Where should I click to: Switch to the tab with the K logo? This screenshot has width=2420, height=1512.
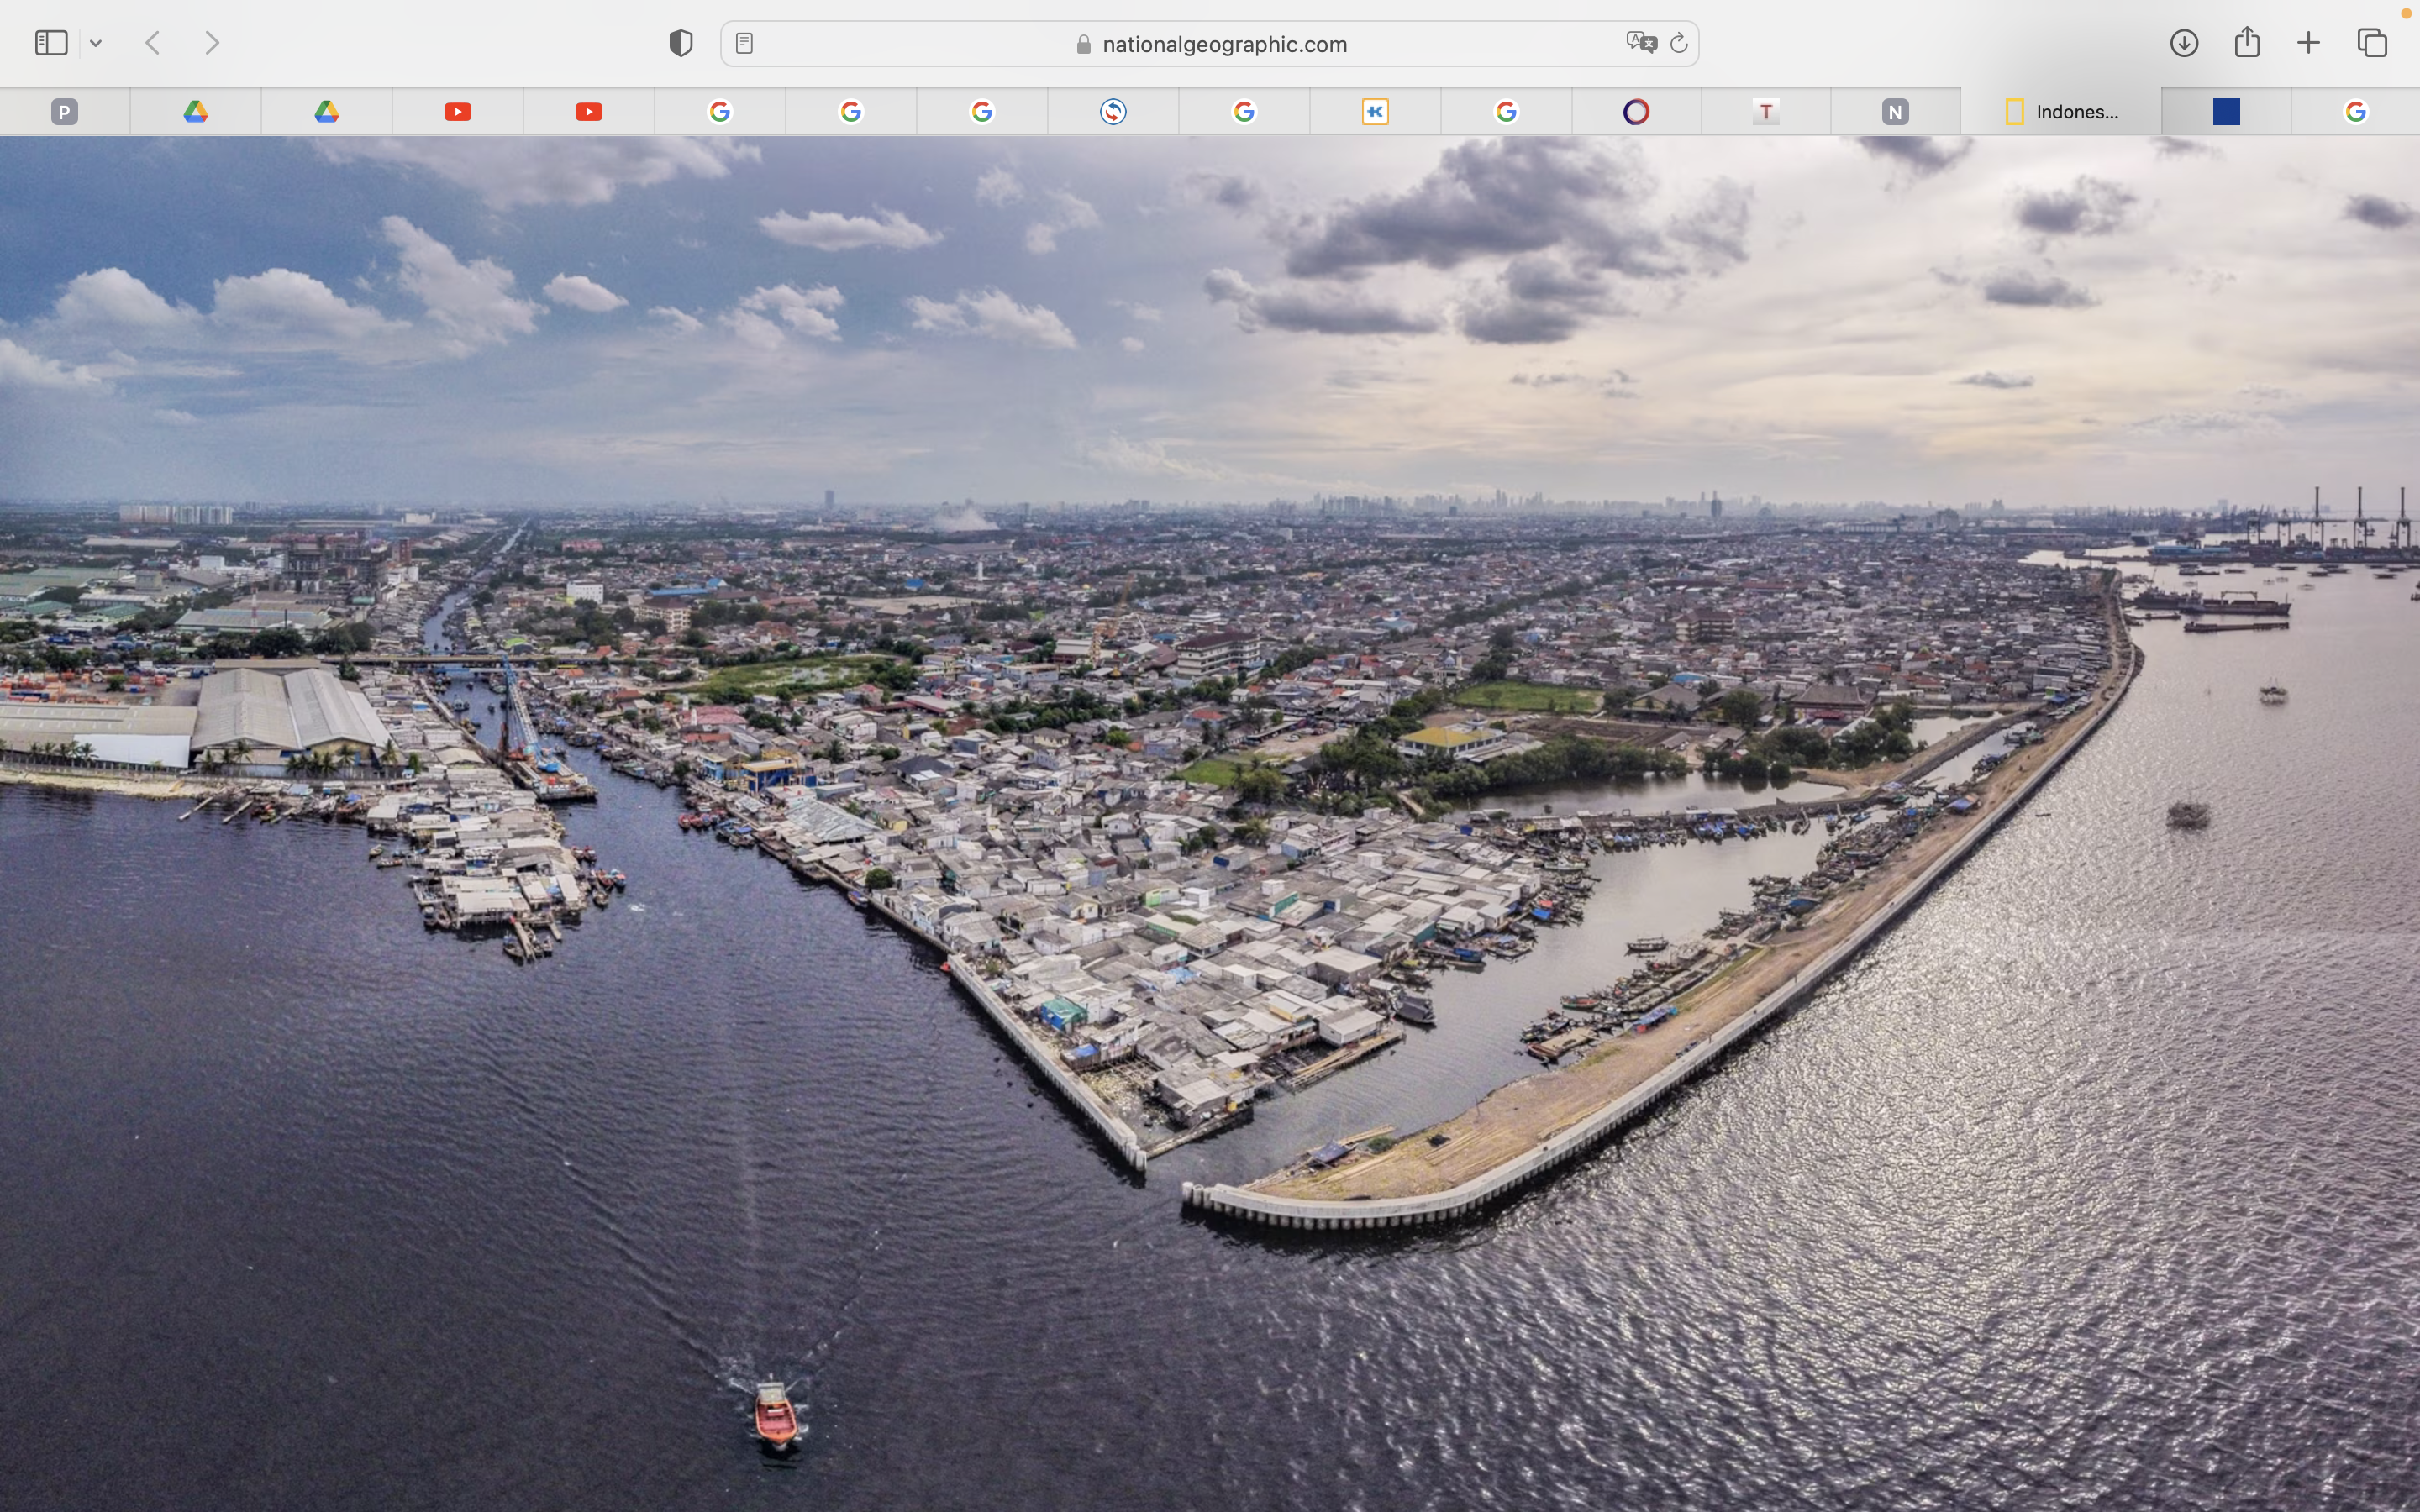pos(1375,111)
